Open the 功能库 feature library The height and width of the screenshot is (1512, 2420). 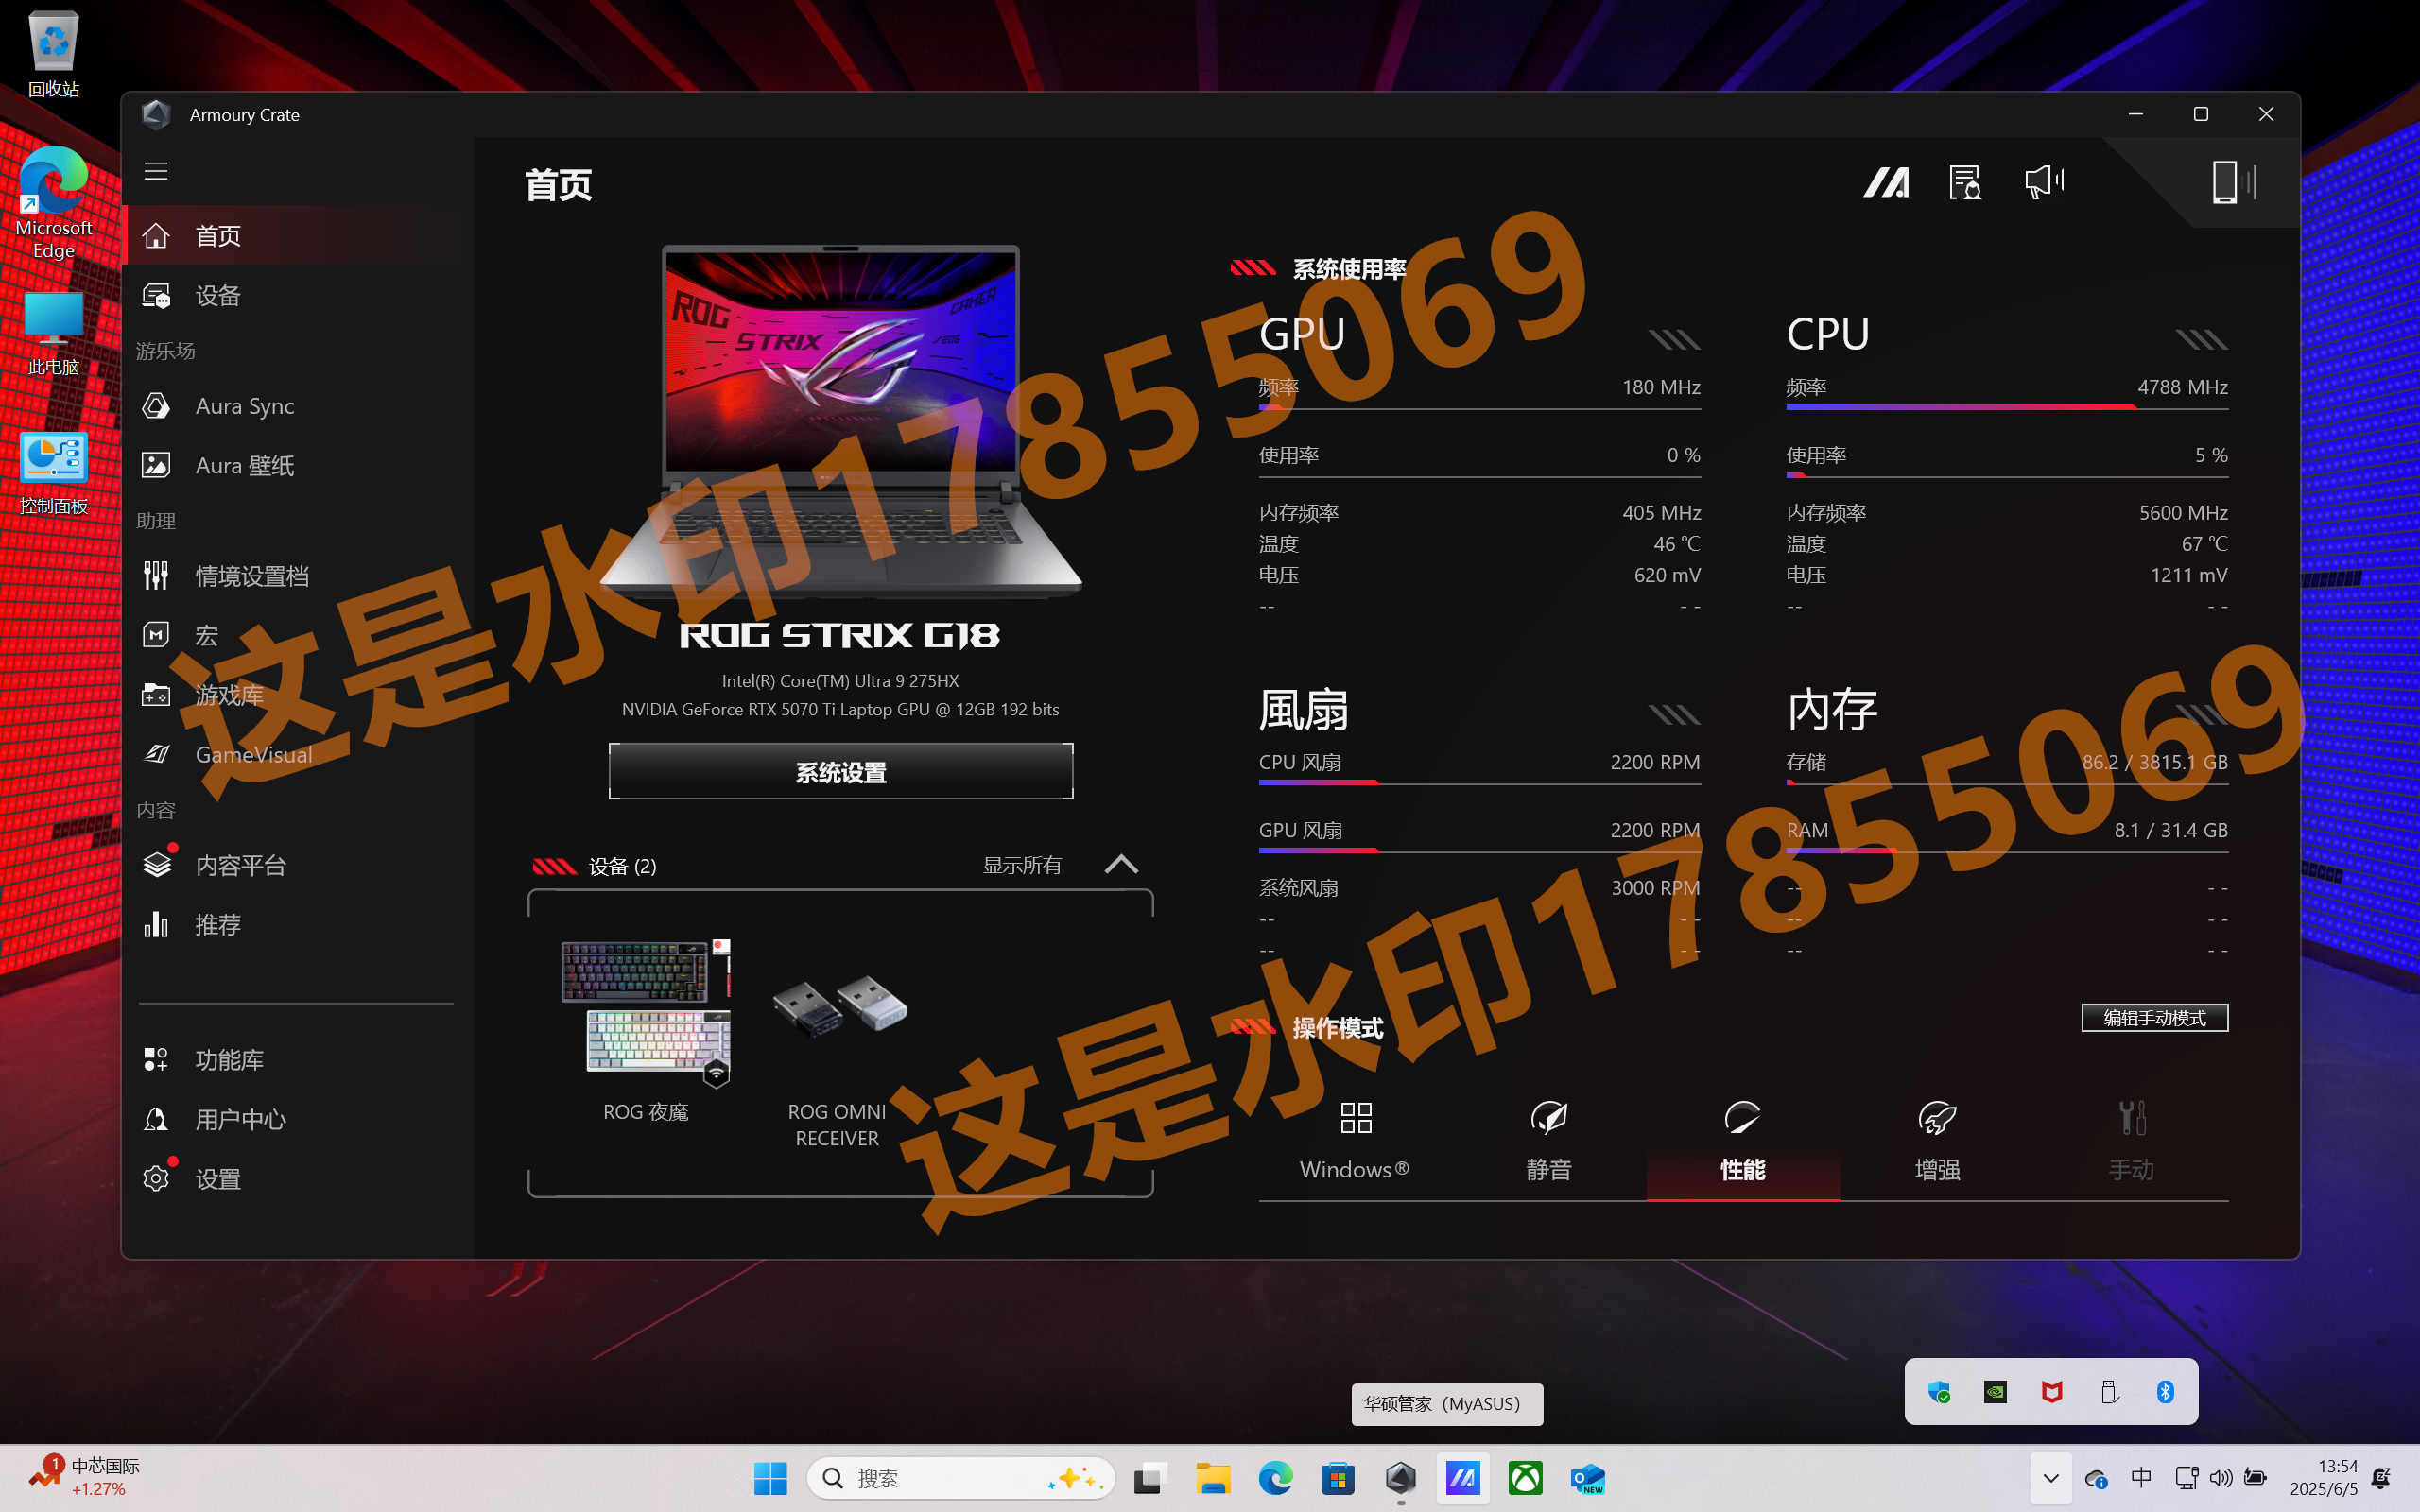click(x=229, y=1059)
